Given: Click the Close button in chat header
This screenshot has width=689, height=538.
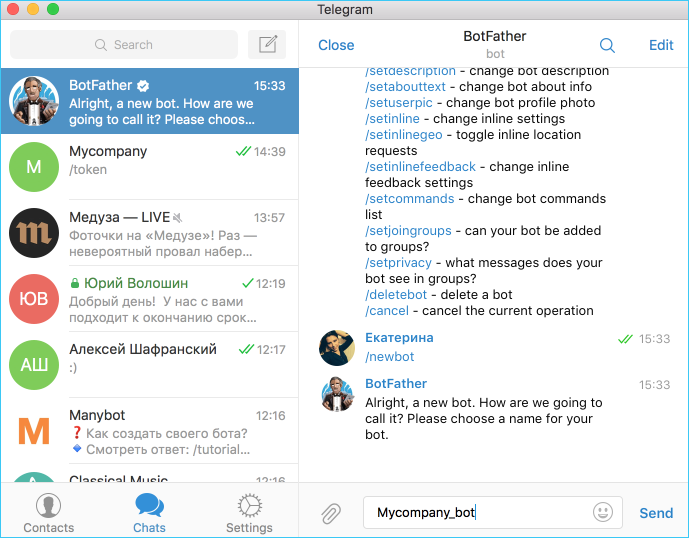Looking at the screenshot, I should 336,45.
